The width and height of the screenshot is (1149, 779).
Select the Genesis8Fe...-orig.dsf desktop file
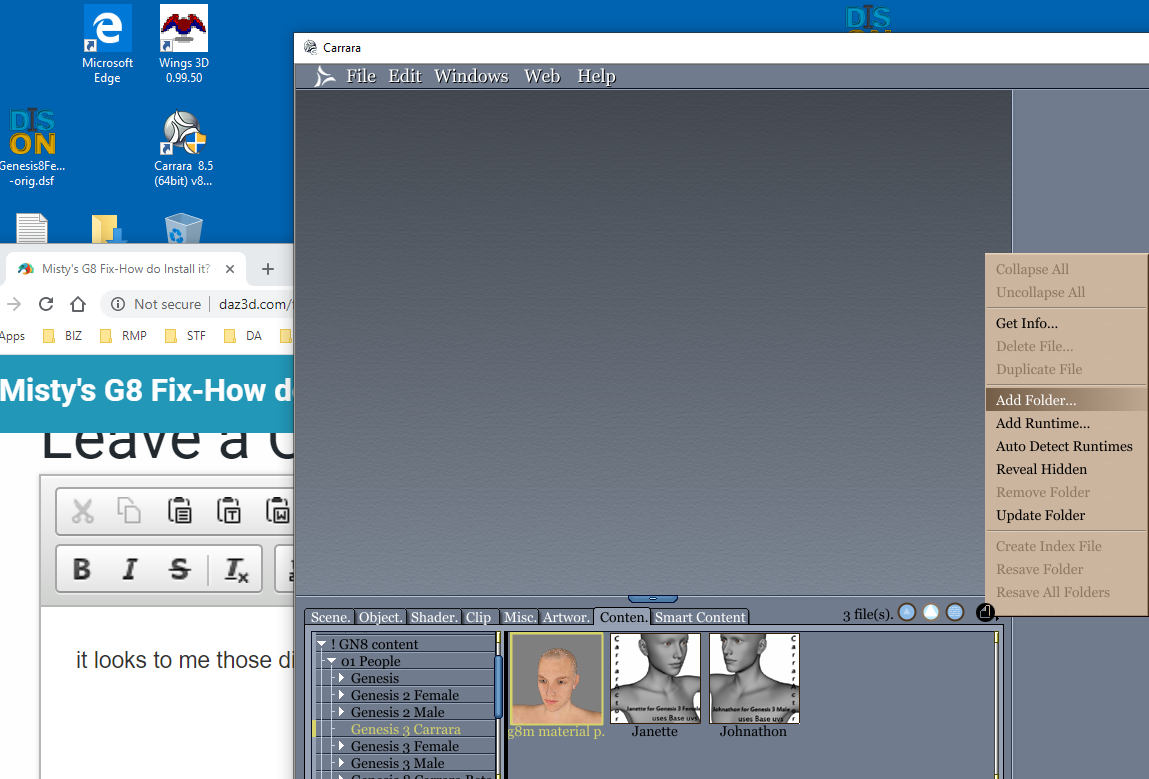tap(32, 147)
